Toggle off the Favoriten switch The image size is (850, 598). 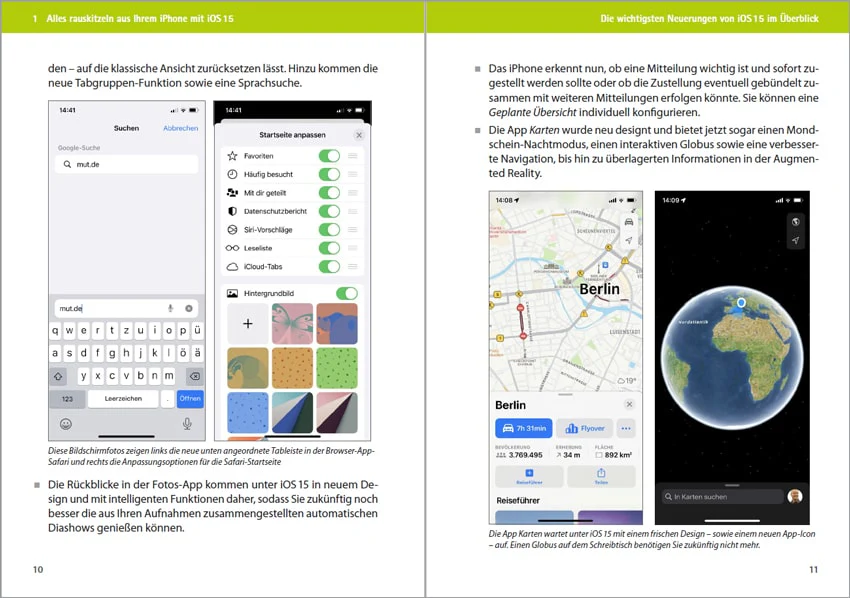pos(330,156)
